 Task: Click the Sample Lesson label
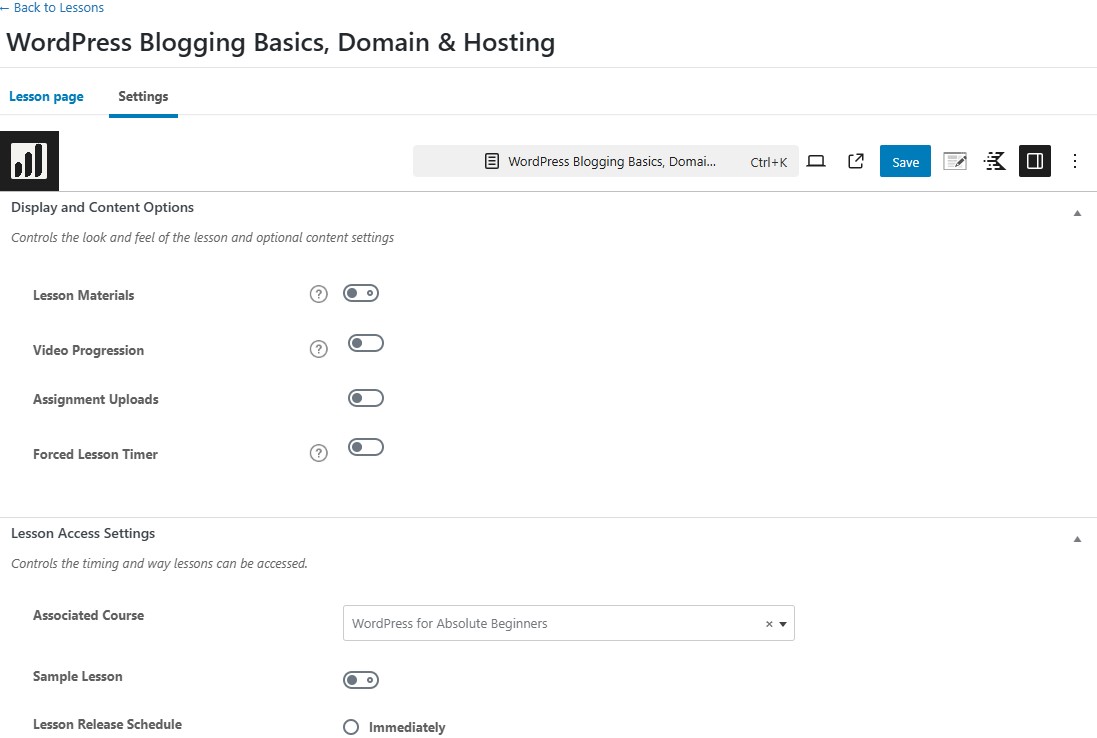point(78,676)
